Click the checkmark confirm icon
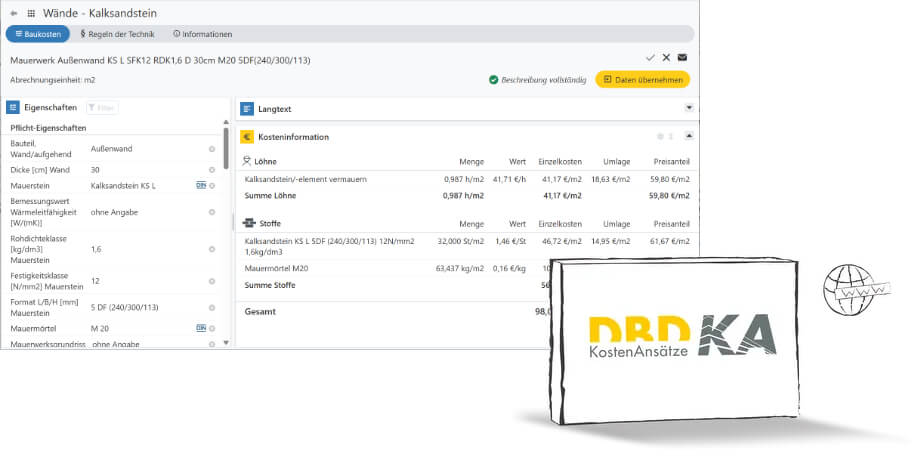912x456 pixels. (x=650, y=58)
